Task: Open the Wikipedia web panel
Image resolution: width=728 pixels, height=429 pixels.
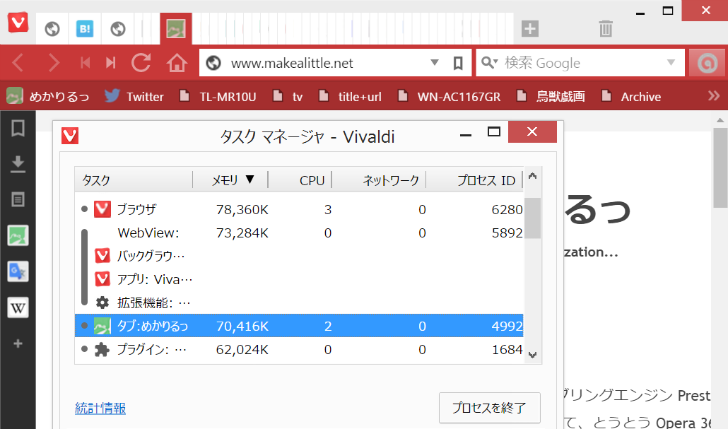Action: [18, 307]
